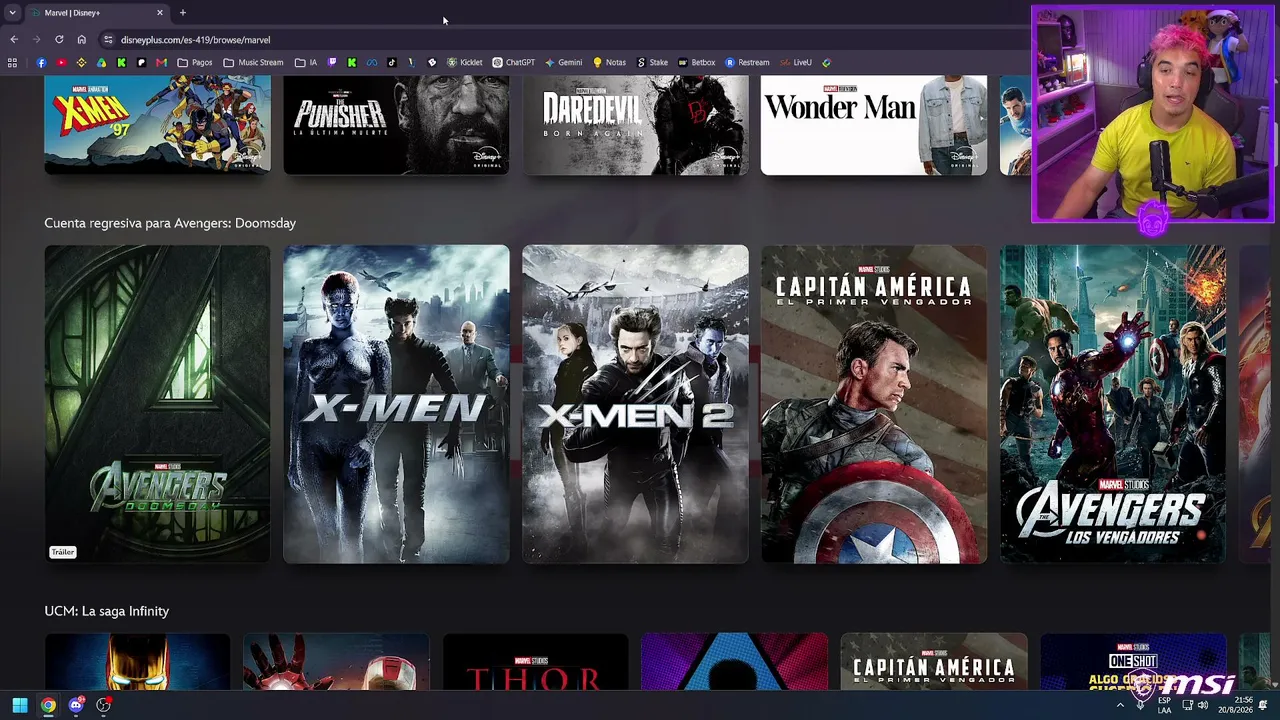Open the Facebook bookmark
The width and height of the screenshot is (1280, 720).
(x=41, y=62)
